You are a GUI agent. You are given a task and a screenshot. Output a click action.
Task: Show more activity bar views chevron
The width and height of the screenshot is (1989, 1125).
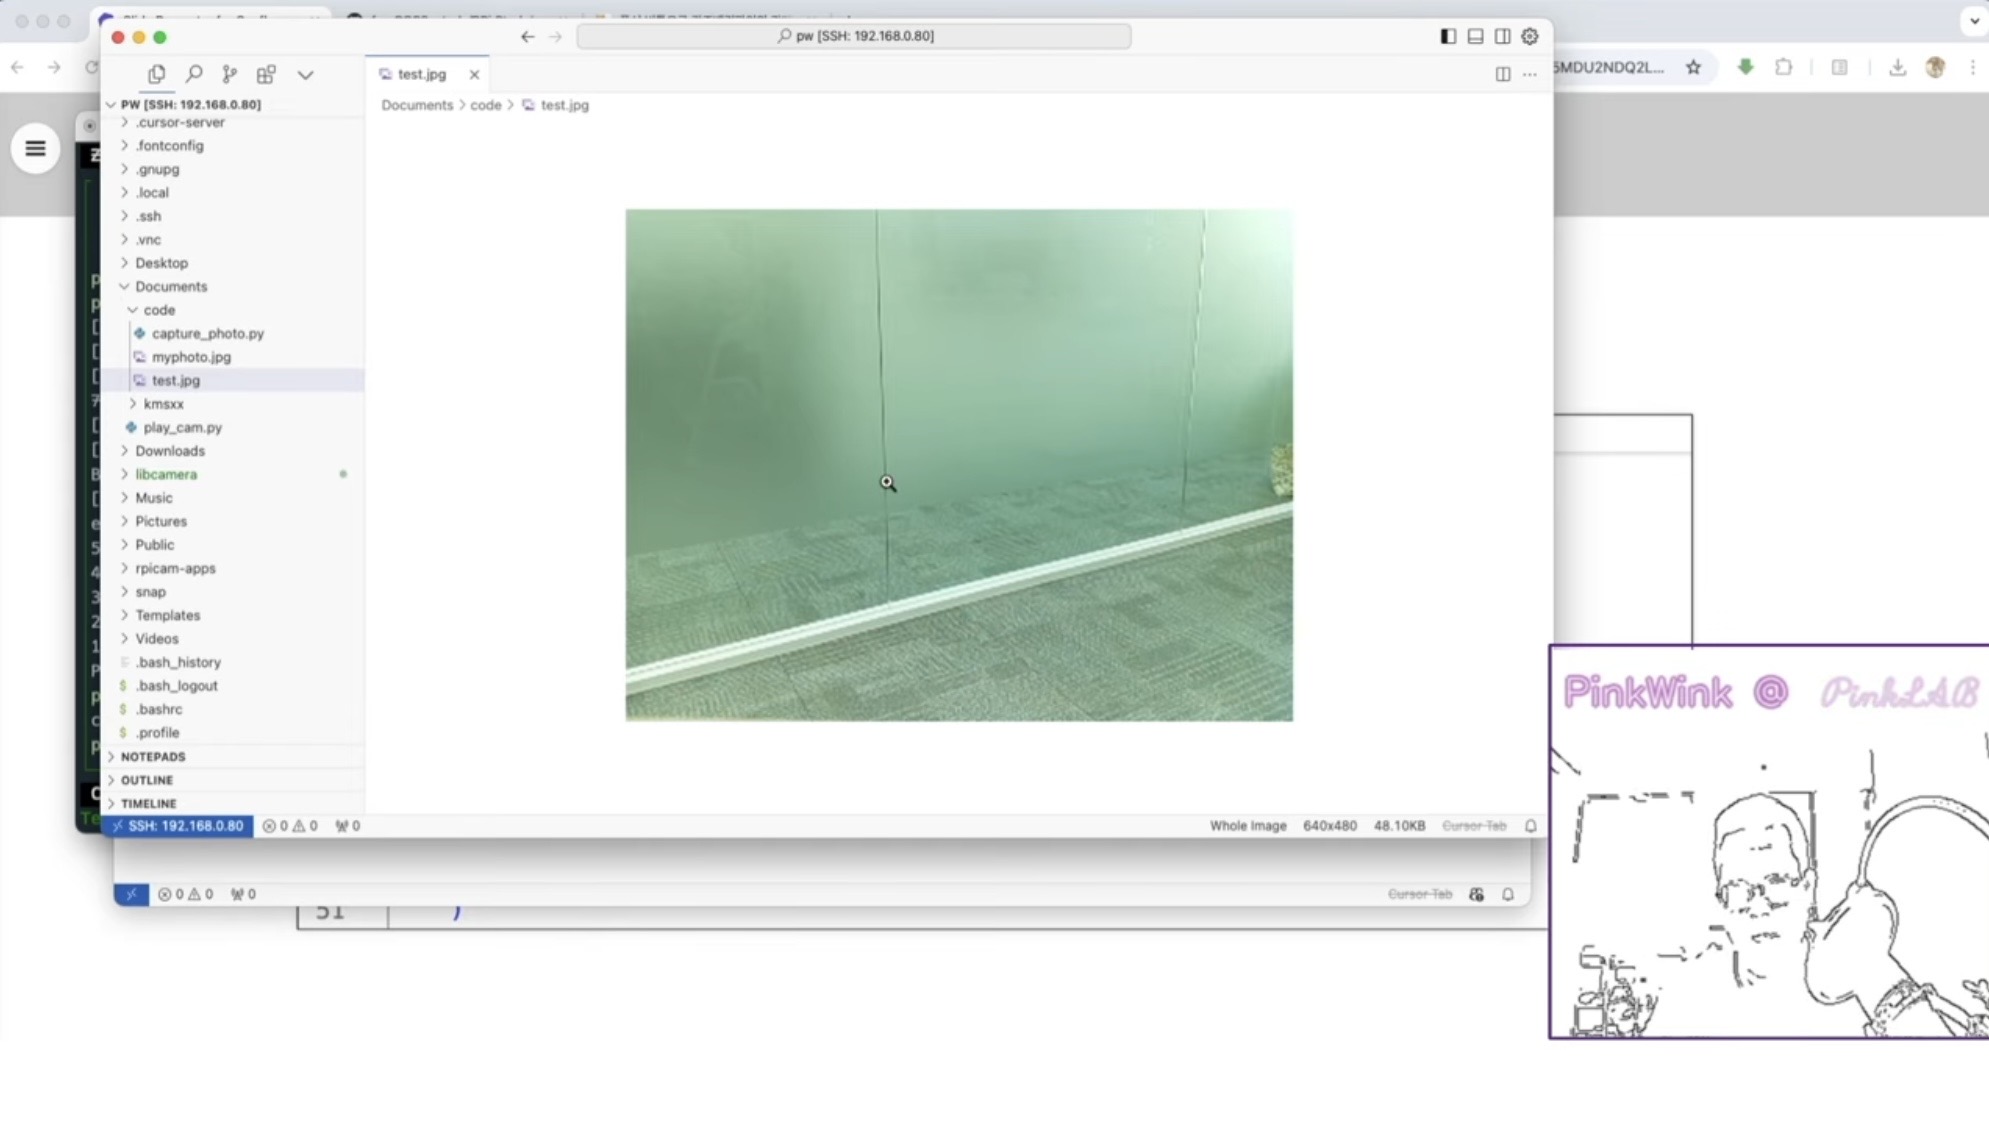click(x=305, y=74)
